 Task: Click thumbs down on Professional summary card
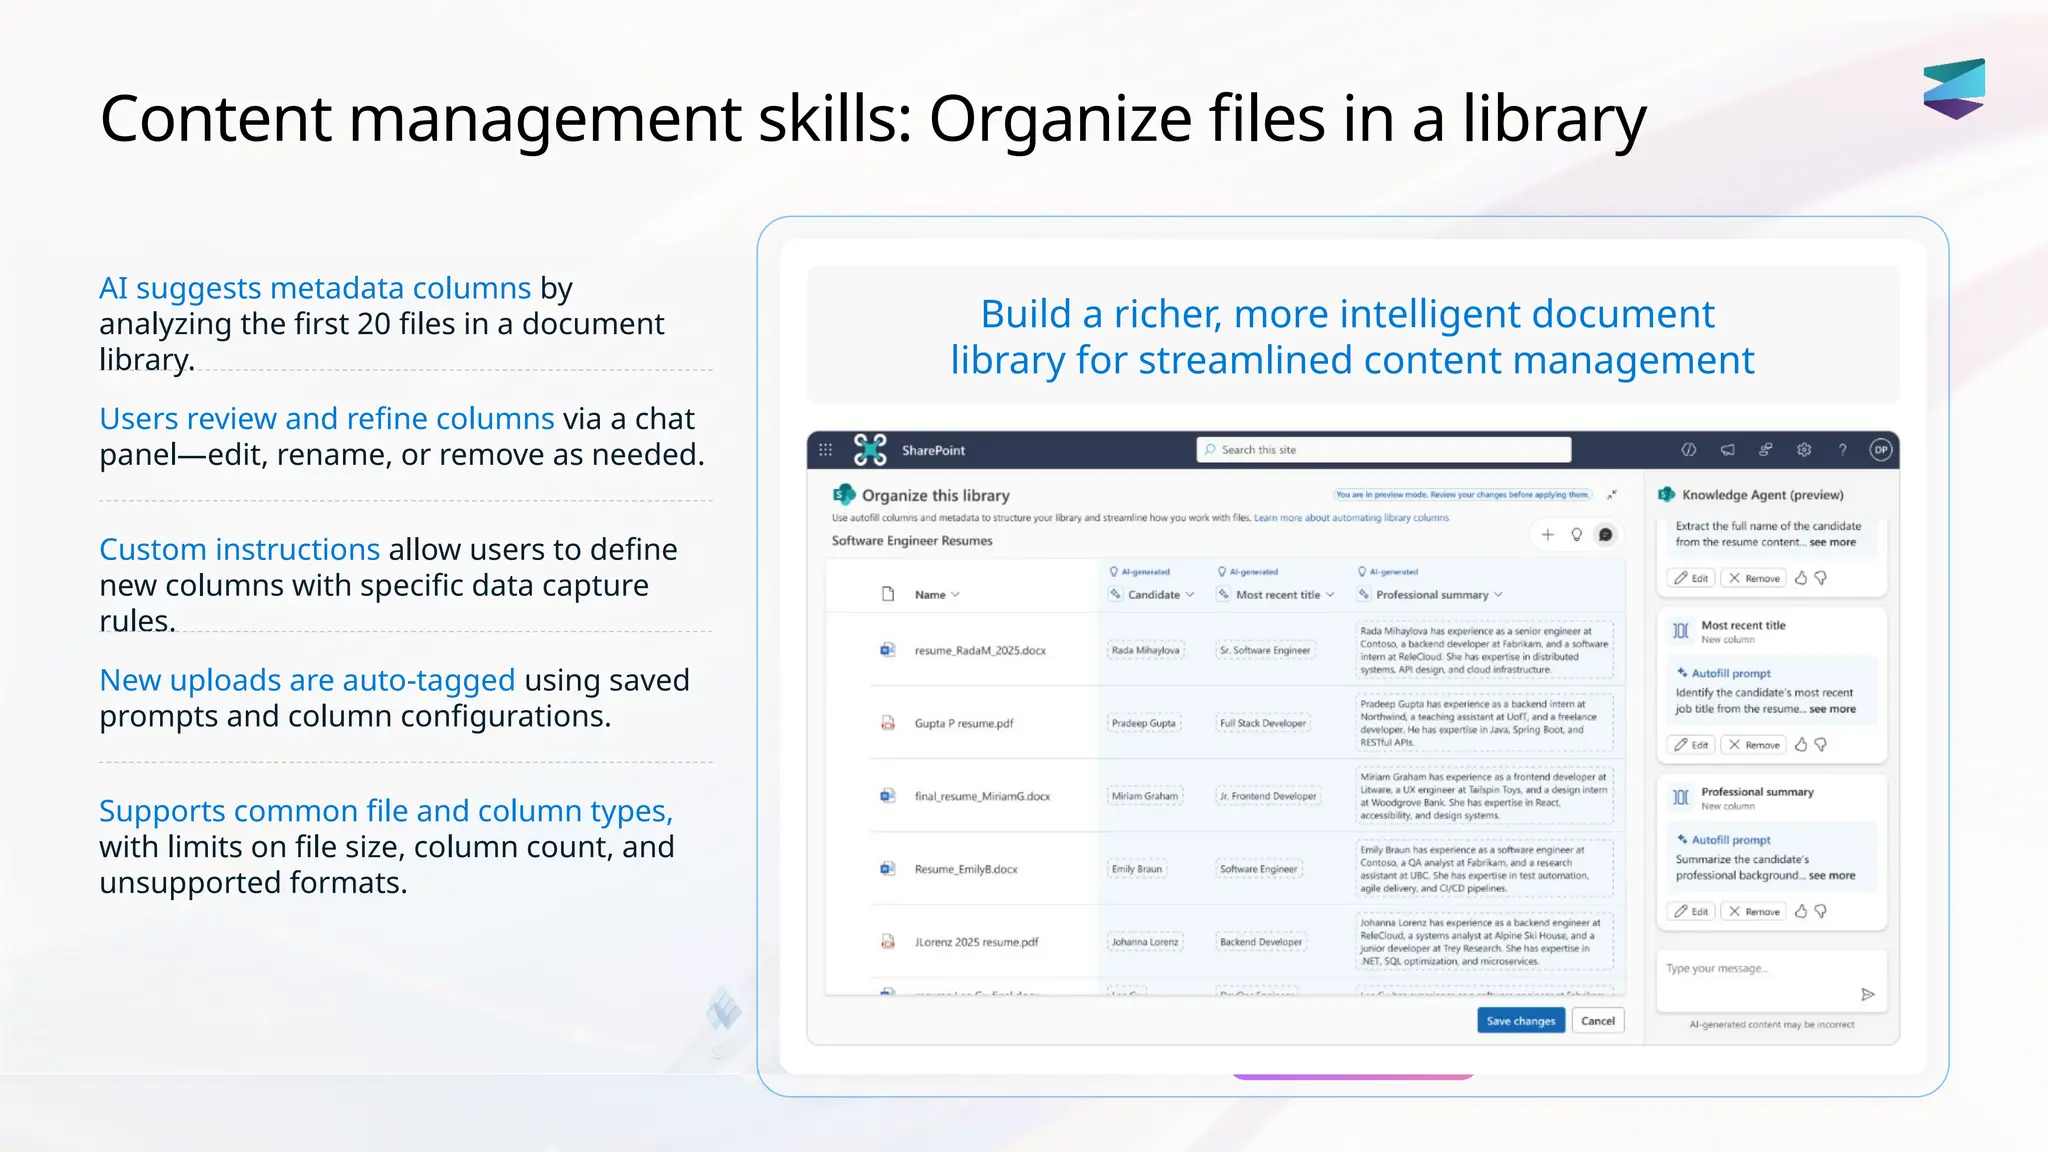tap(1821, 911)
